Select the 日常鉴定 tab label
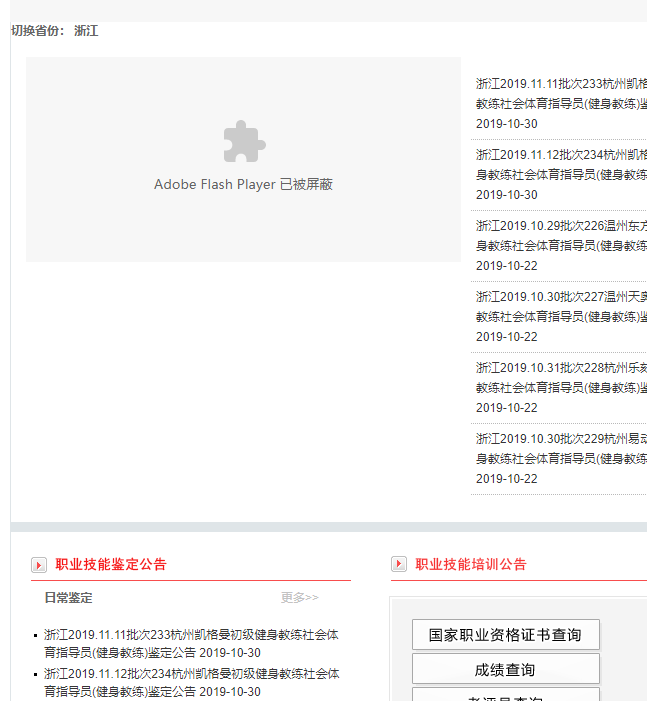The width and height of the screenshot is (647, 701). [x=68, y=598]
